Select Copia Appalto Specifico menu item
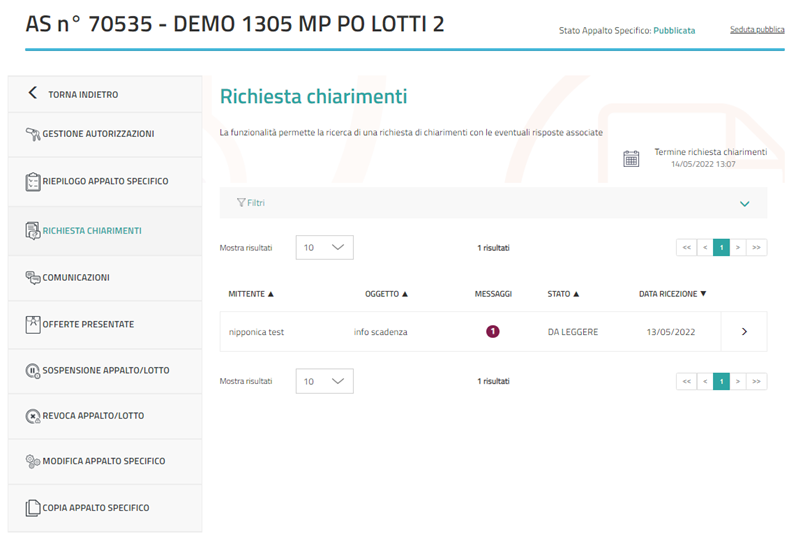 [96, 508]
